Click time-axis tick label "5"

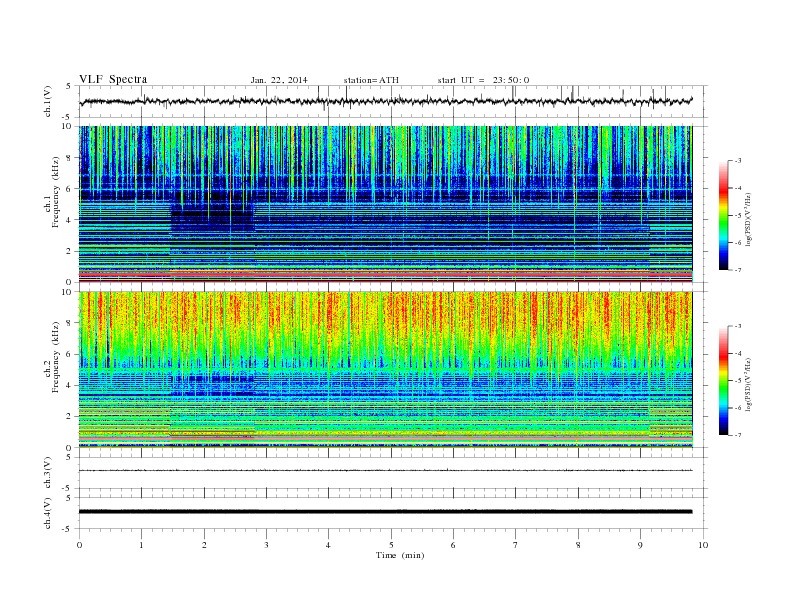coord(391,545)
